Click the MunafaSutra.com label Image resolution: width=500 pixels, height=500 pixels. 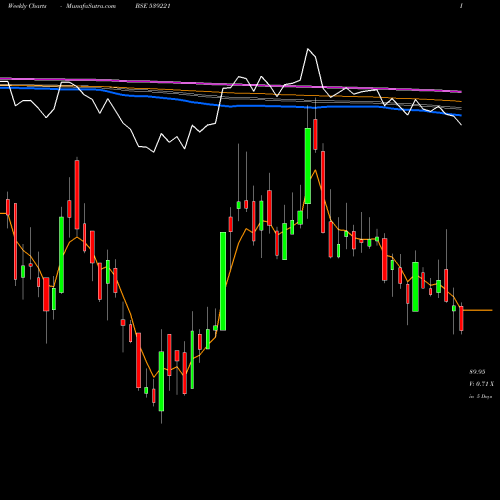91,6
